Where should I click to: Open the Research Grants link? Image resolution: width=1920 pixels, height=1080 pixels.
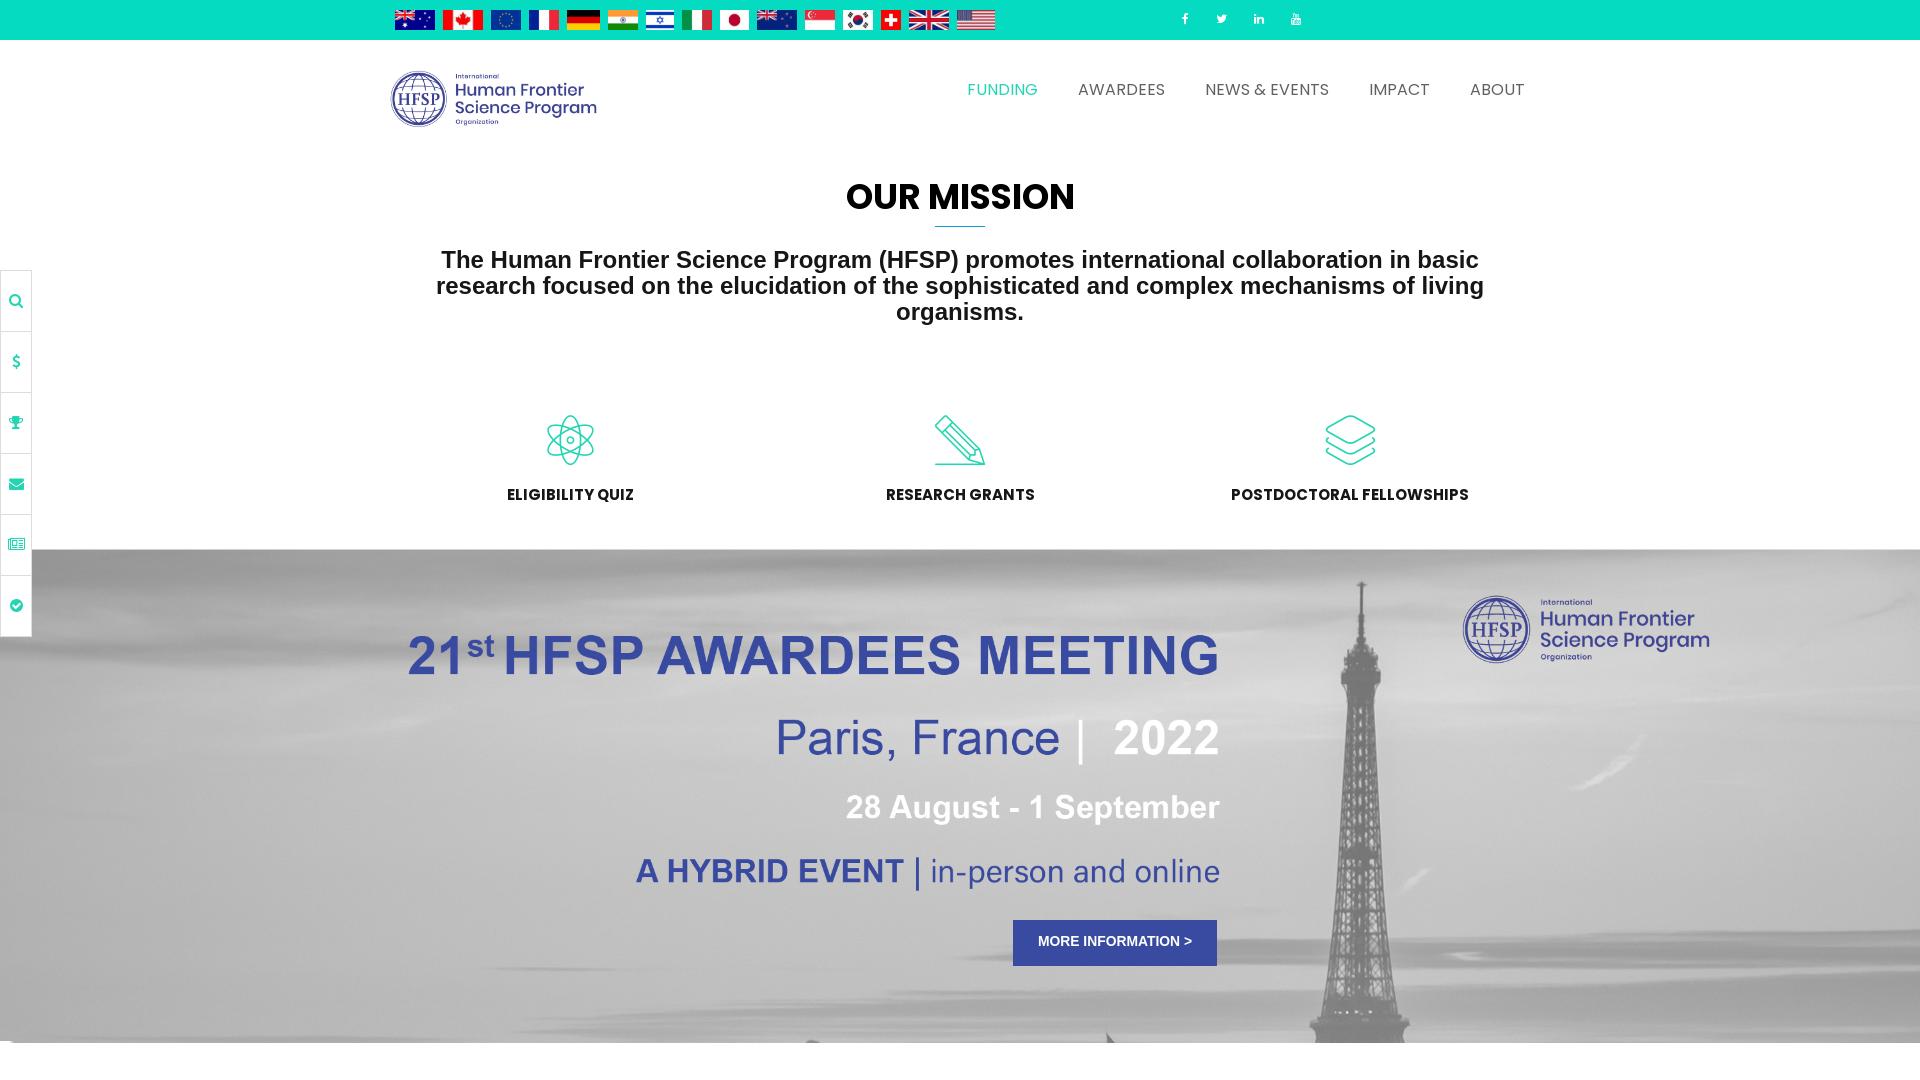pos(960,495)
